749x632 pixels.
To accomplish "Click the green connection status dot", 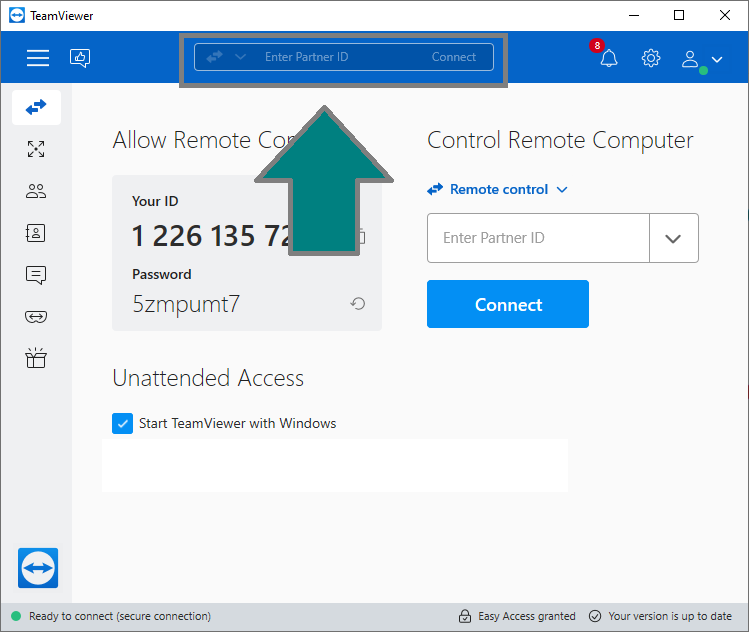I will (x=16, y=616).
